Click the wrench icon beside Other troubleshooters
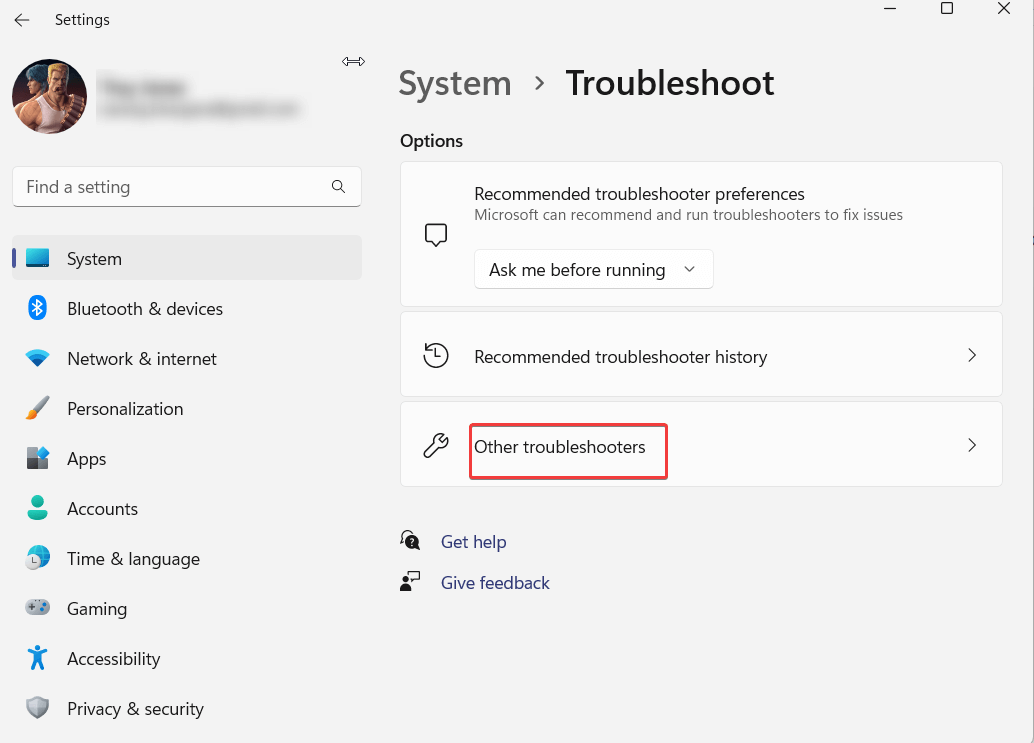1034x743 pixels. (435, 445)
